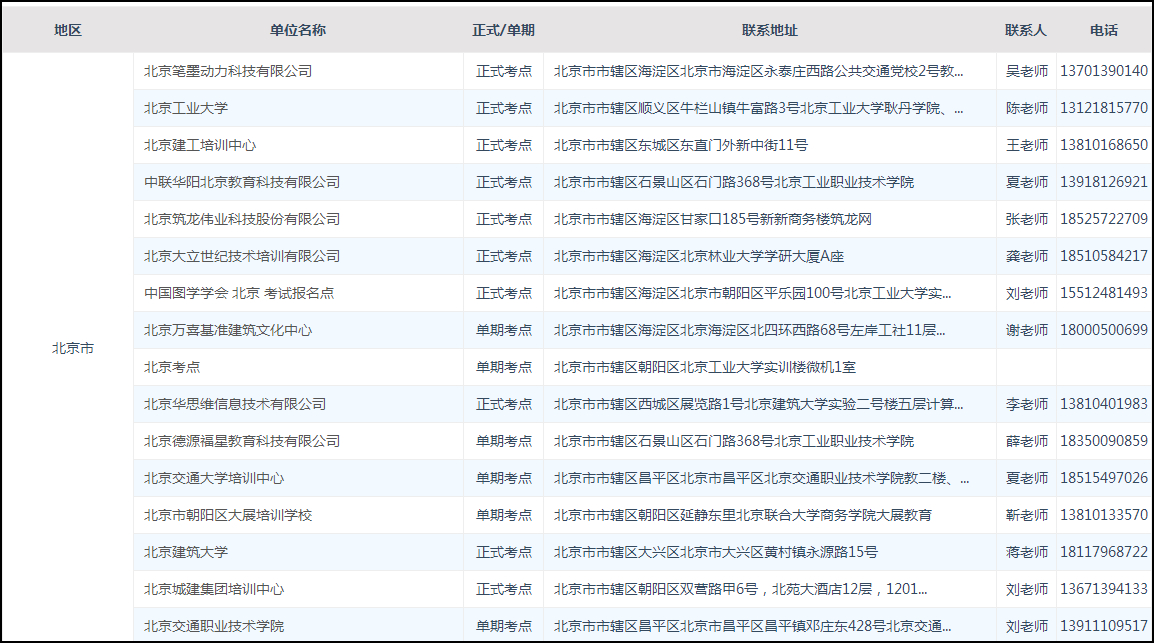
Task: Click phone number 13810133570
Action: pyautogui.click(x=1104, y=515)
